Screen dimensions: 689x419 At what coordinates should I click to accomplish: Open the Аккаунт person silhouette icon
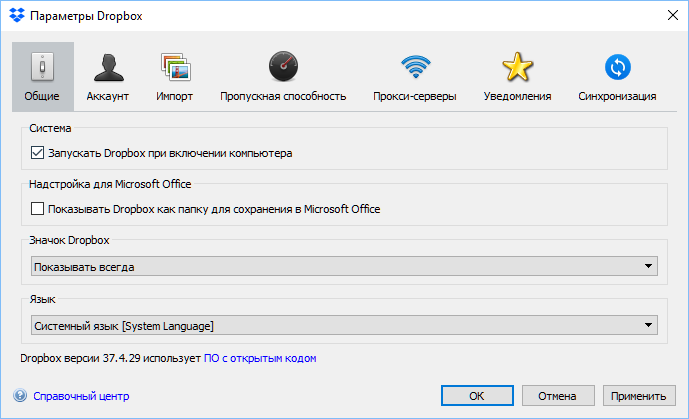coord(108,67)
